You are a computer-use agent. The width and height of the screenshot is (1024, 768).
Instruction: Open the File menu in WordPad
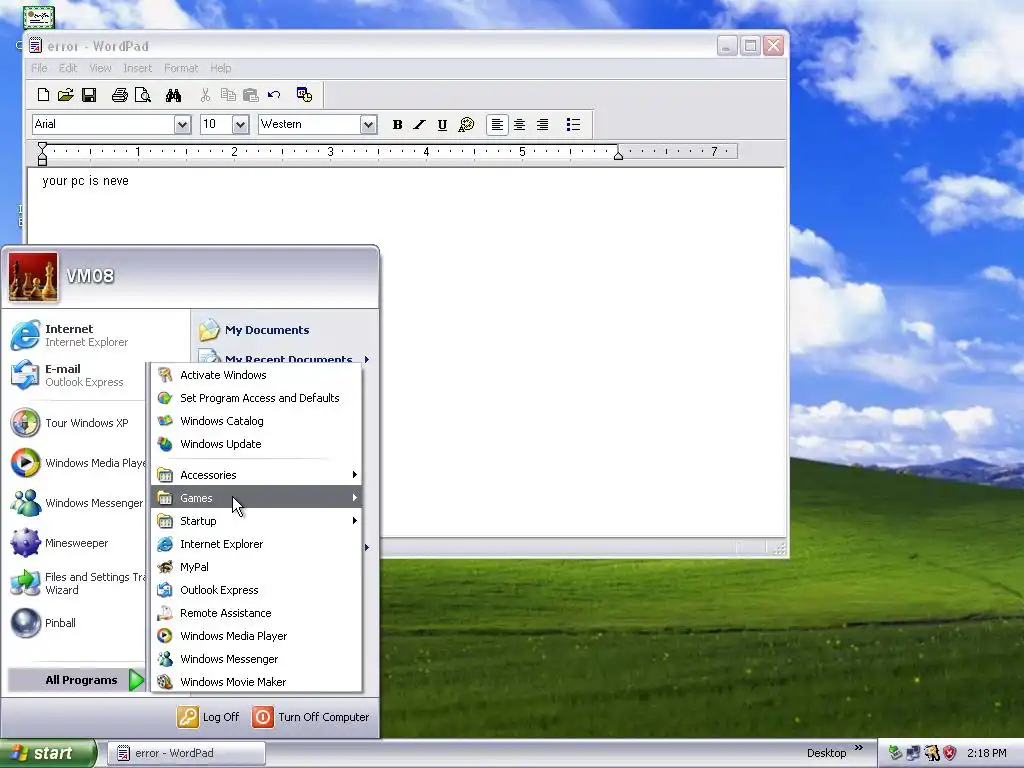click(39, 68)
